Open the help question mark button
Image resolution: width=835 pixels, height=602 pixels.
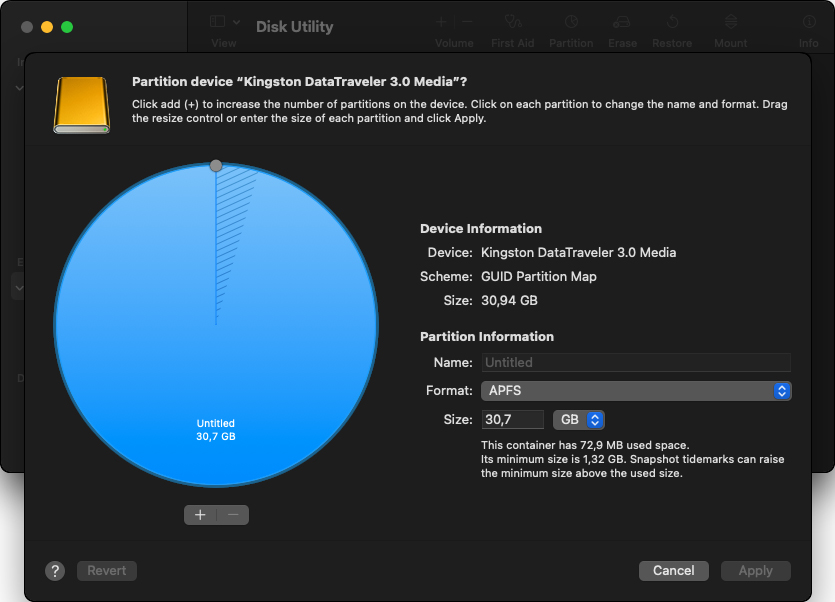click(55, 570)
